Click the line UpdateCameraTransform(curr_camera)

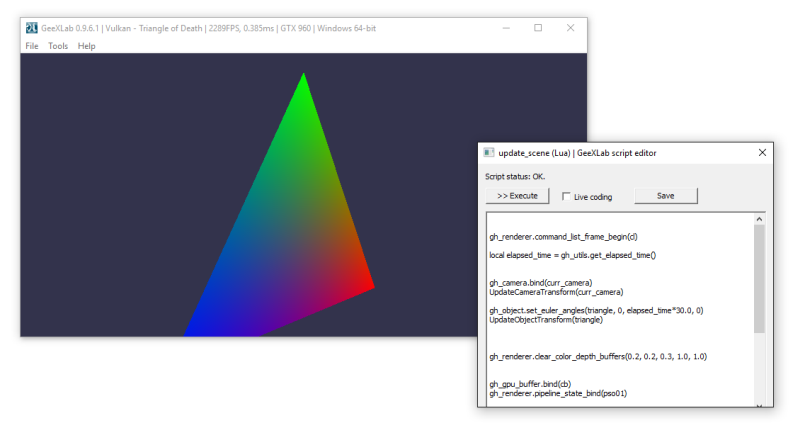point(556,292)
